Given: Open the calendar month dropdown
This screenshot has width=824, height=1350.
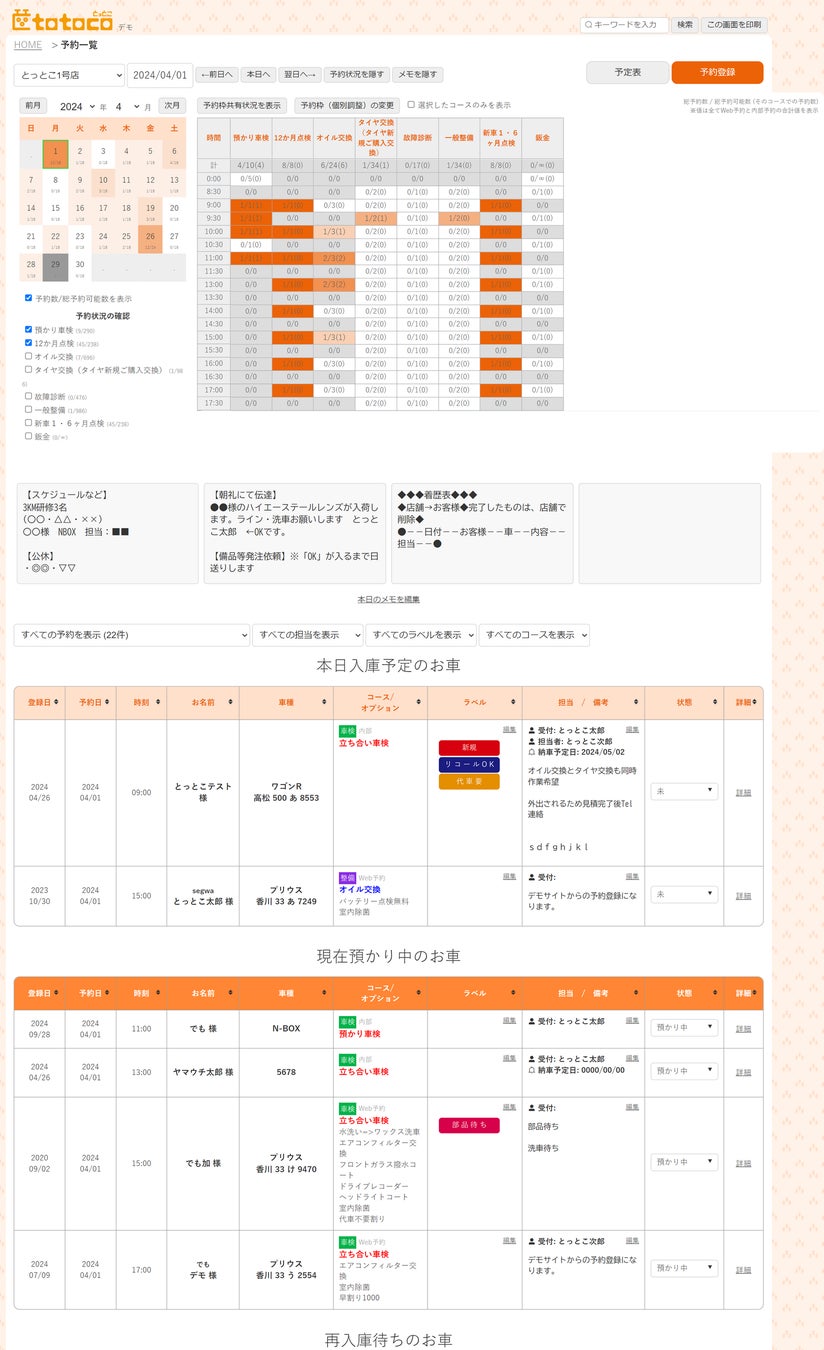Looking at the screenshot, I should tap(126, 106).
